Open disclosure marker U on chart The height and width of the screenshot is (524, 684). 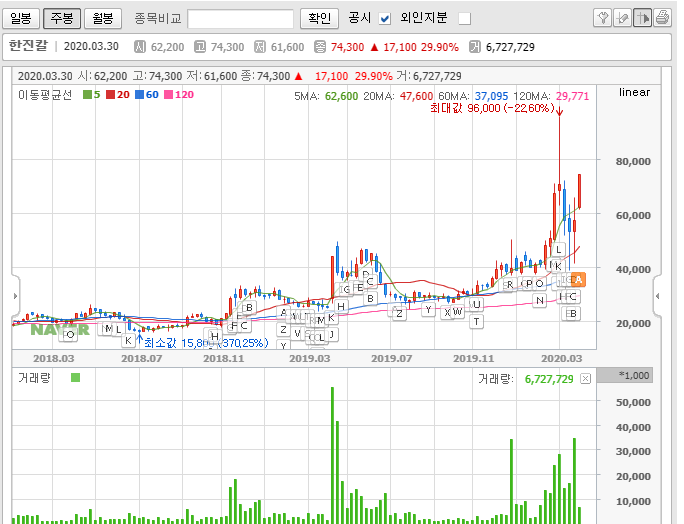tap(476, 304)
